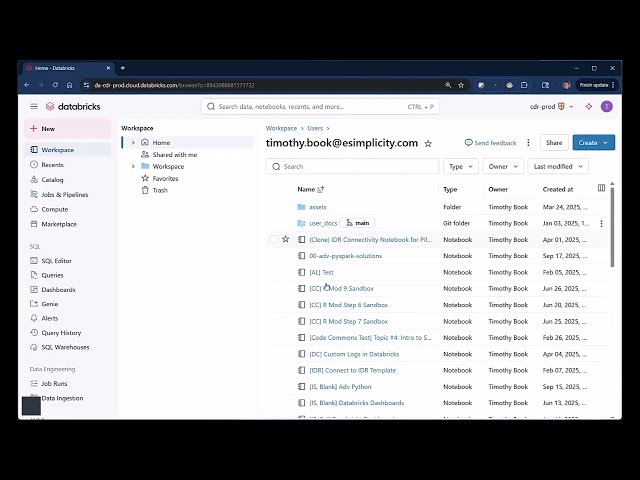
Task: Click the New button
Action: click(x=68, y=129)
